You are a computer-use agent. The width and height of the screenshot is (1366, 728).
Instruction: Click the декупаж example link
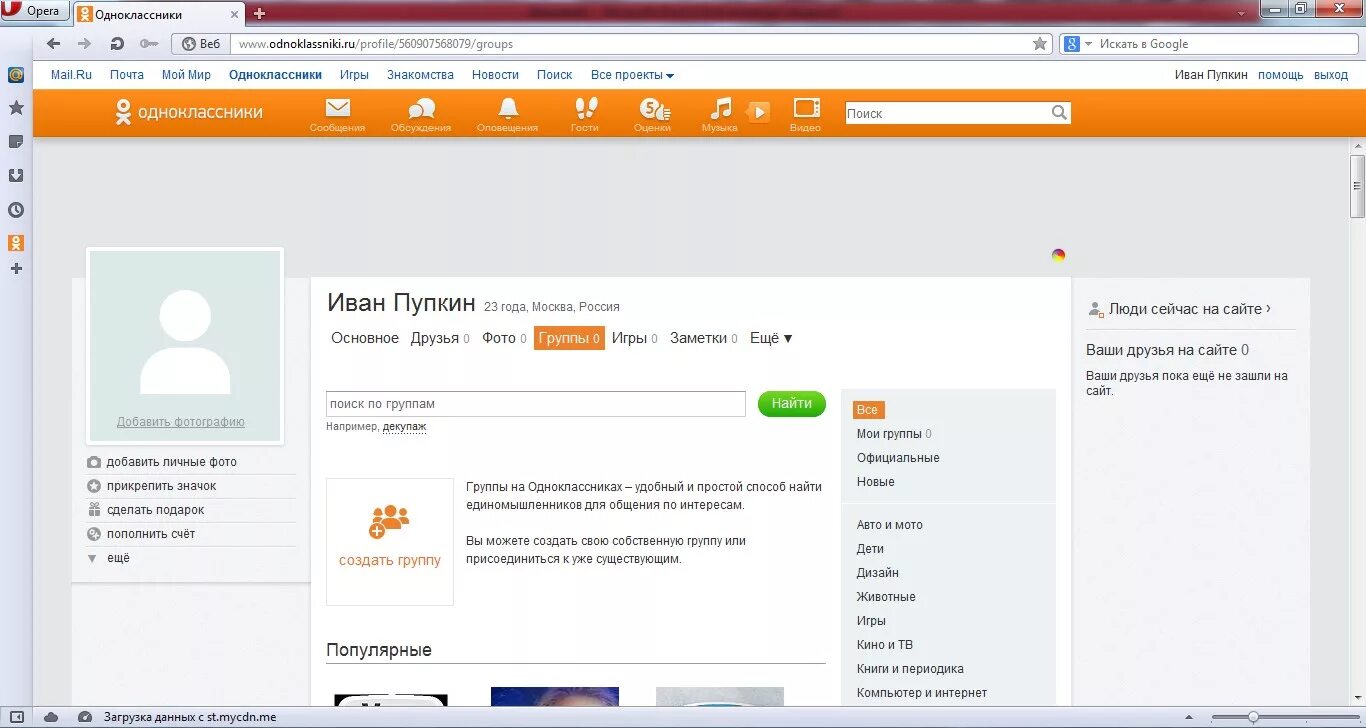tap(404, 427)
